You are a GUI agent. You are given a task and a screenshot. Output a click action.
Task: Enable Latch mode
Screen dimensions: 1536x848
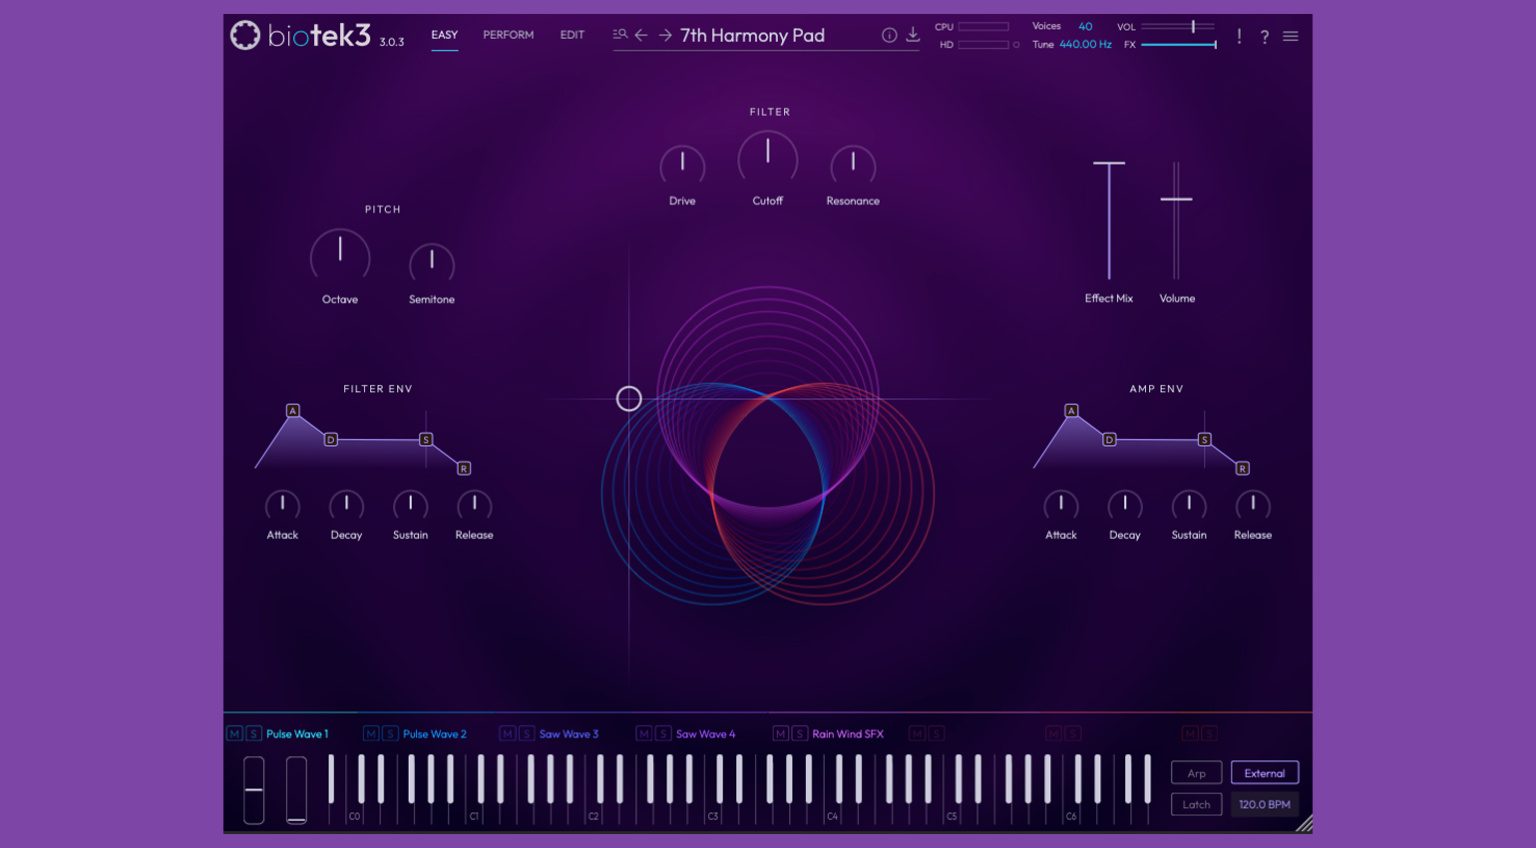1196,804
